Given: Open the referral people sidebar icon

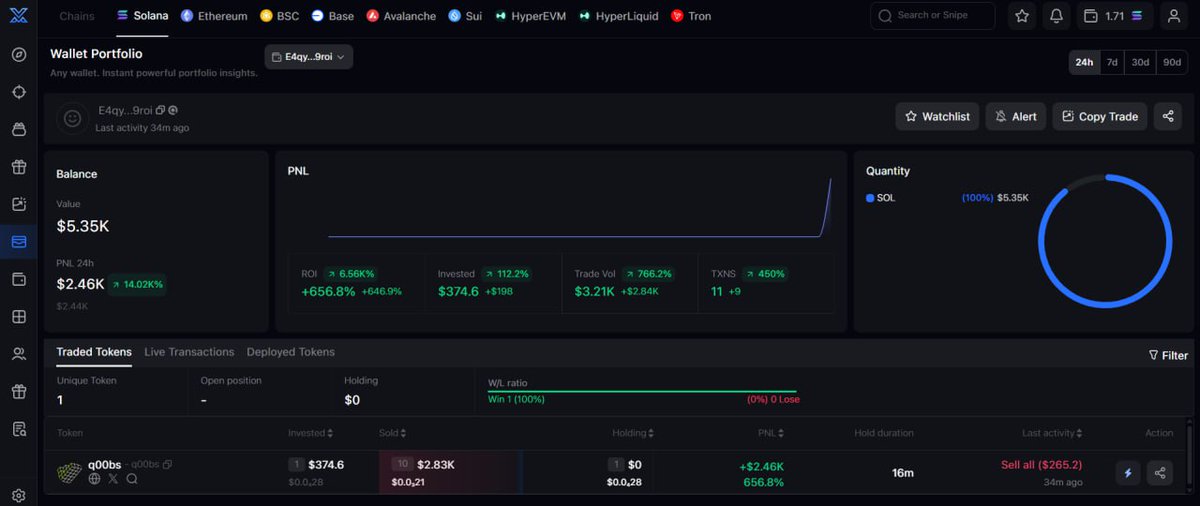Looking at the screenshot, I should click(x=19, y=354).
